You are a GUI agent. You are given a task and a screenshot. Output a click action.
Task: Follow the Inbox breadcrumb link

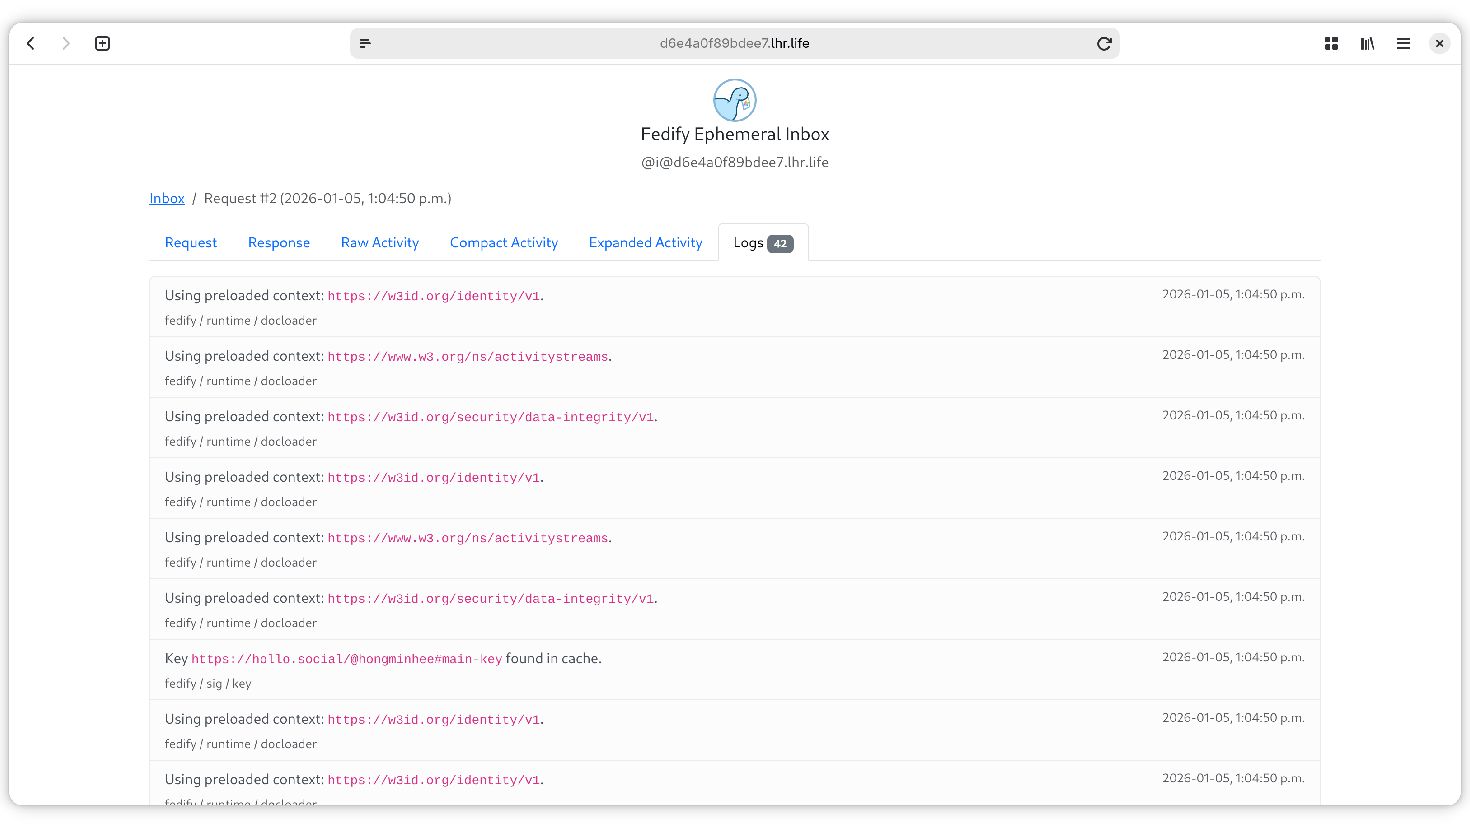click(x=167, y=198)
